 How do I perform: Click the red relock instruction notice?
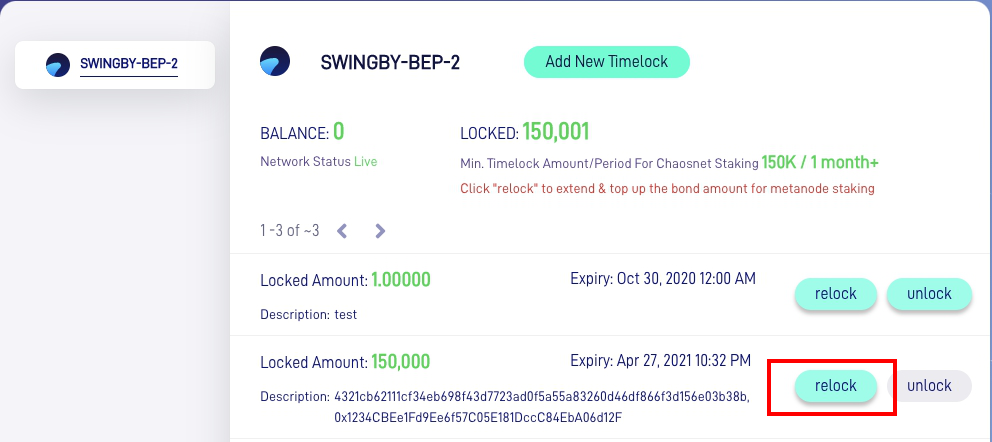(x=667, y=188)
